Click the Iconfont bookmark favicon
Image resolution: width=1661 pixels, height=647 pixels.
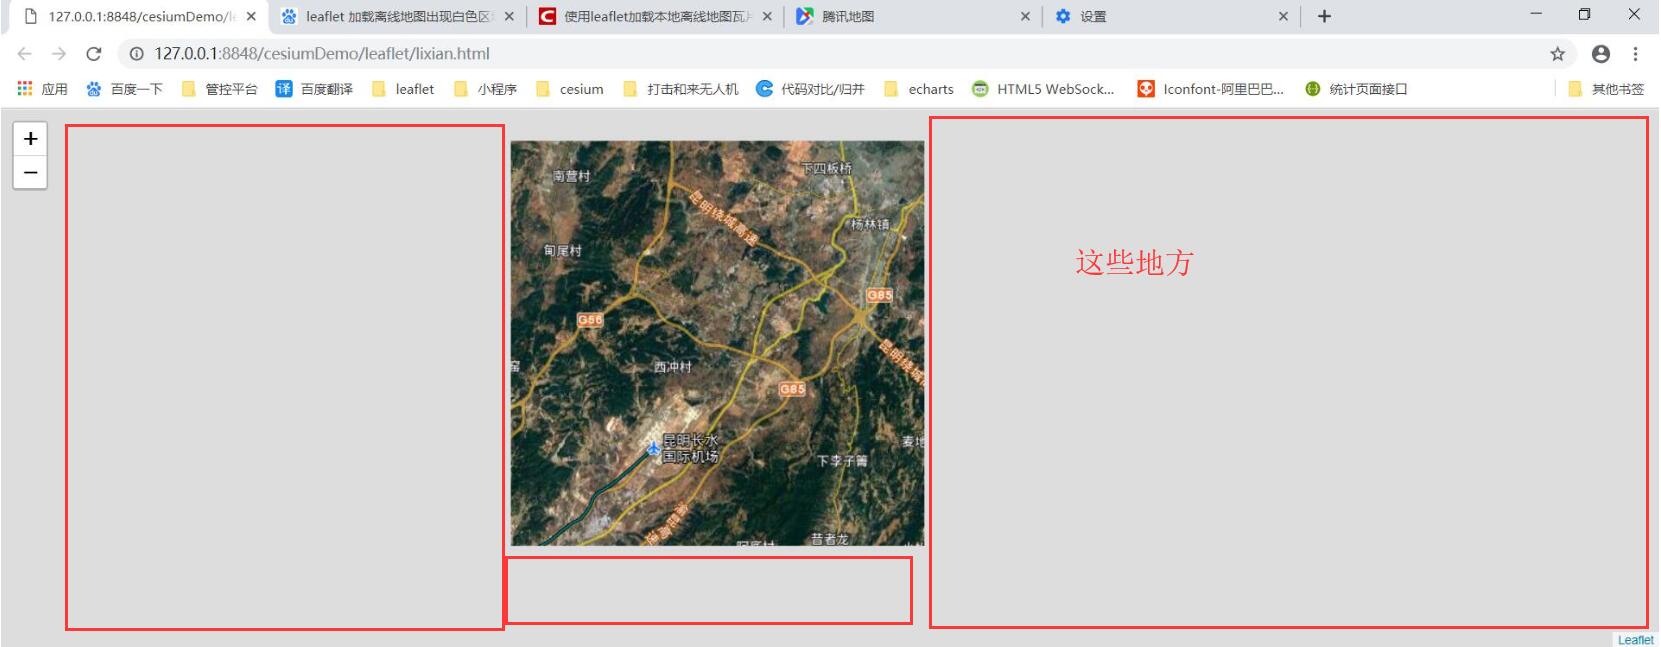(x=1146, y=89)
